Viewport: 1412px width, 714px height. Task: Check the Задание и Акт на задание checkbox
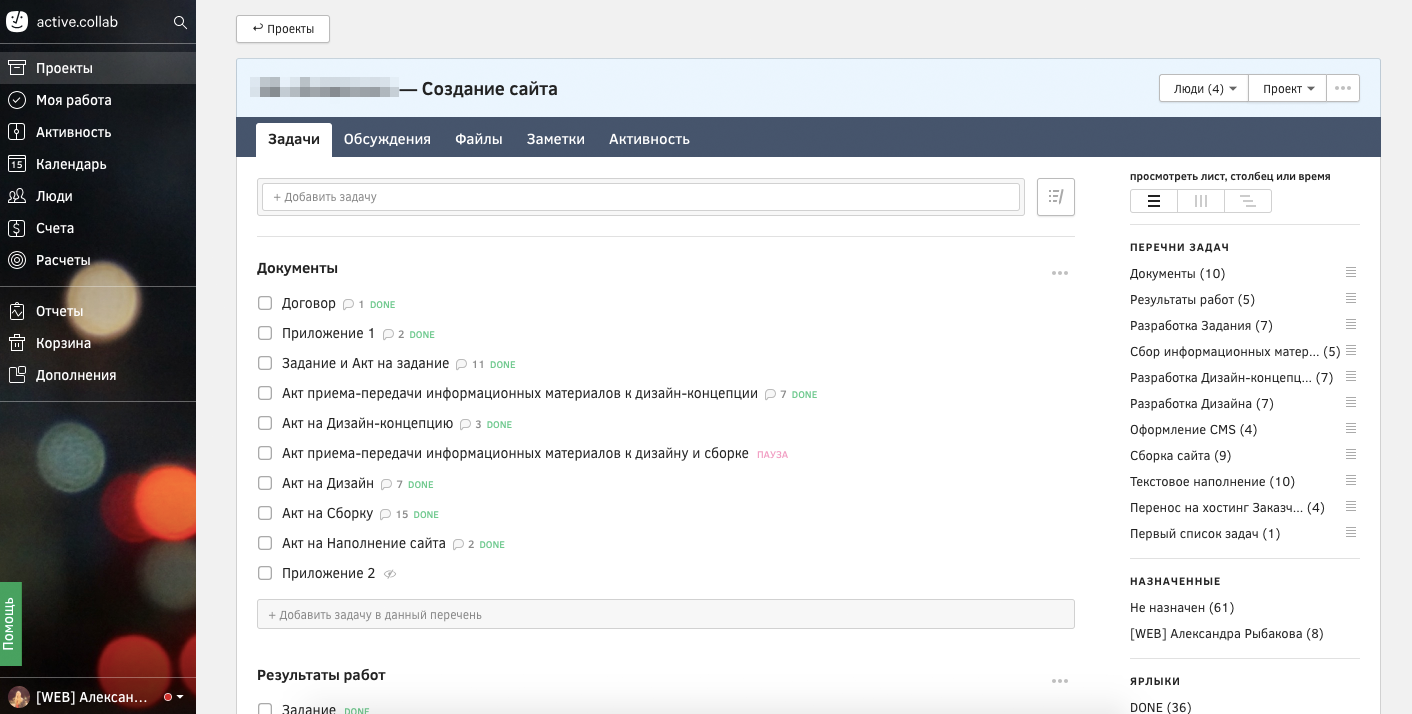click(265, 363)
